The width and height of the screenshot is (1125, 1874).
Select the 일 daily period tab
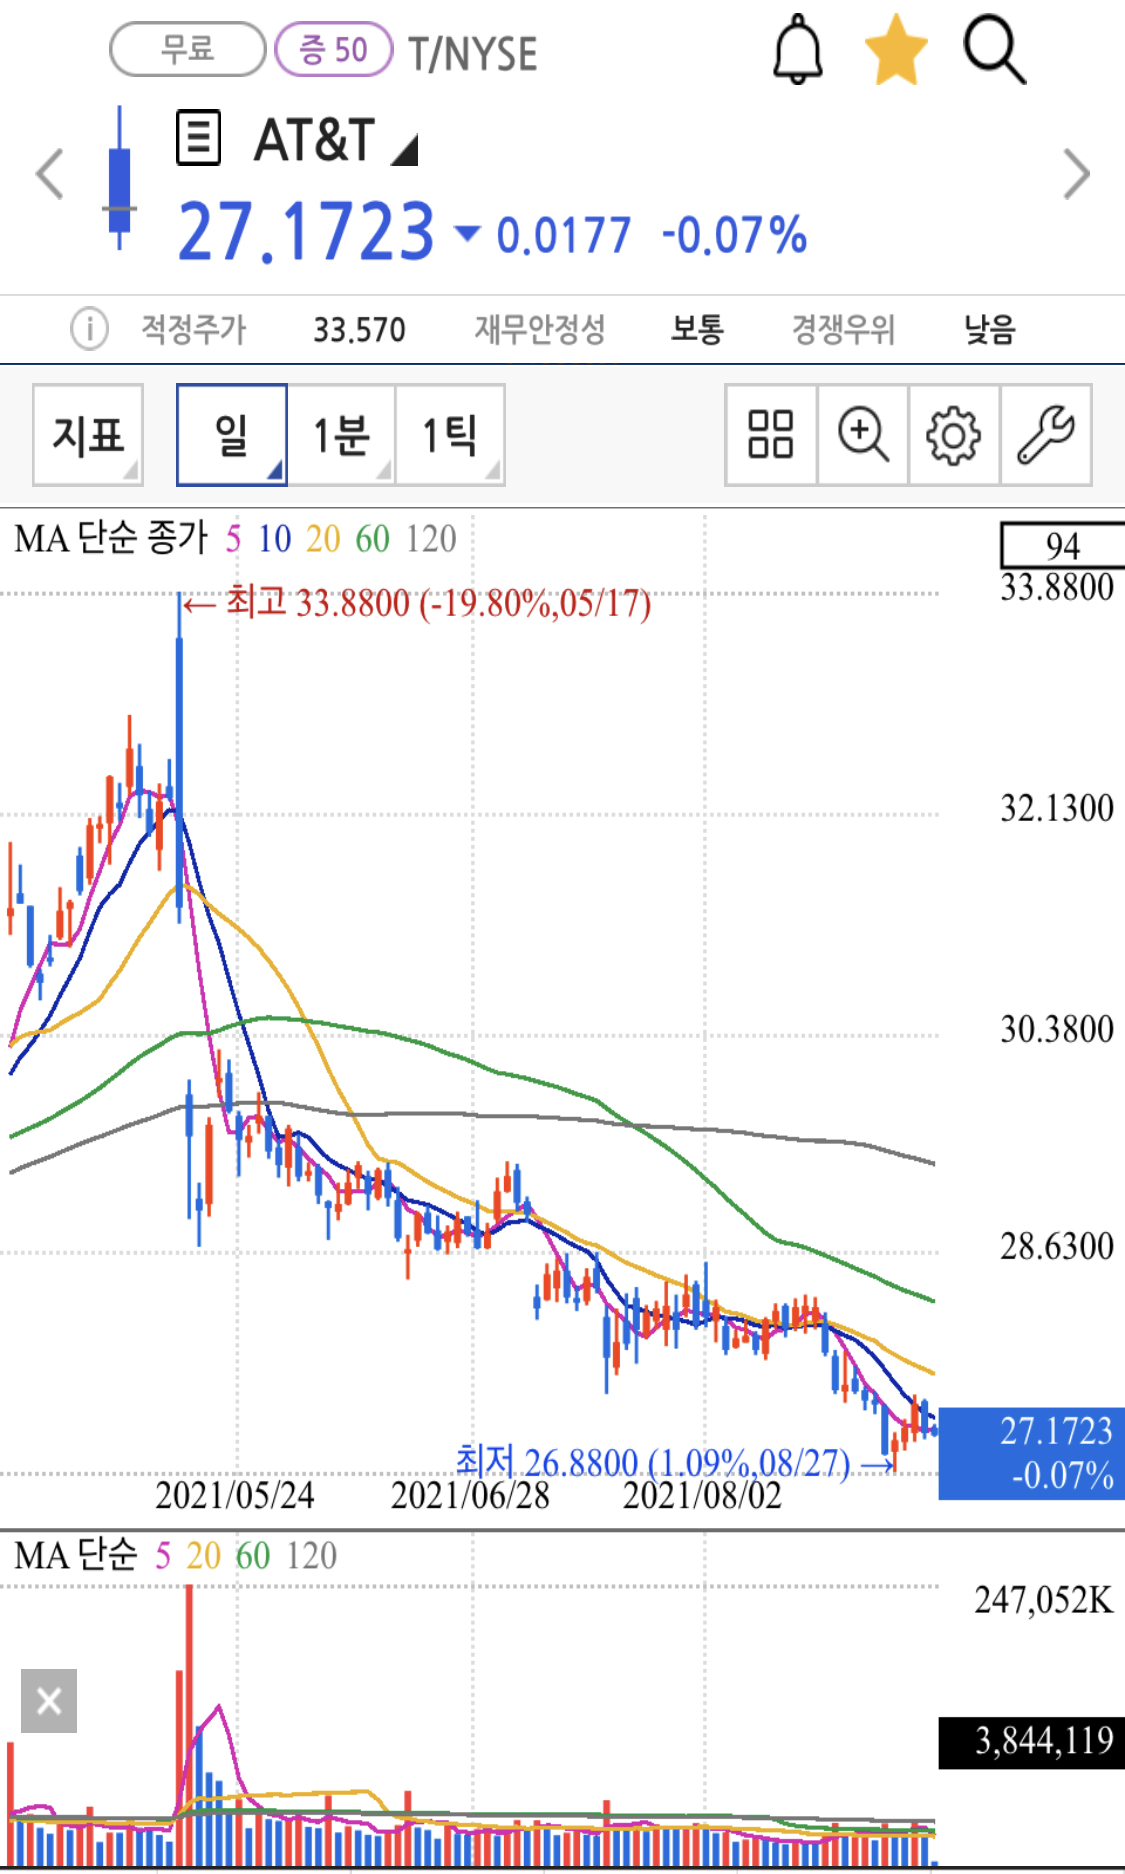(x=232, y=435)
